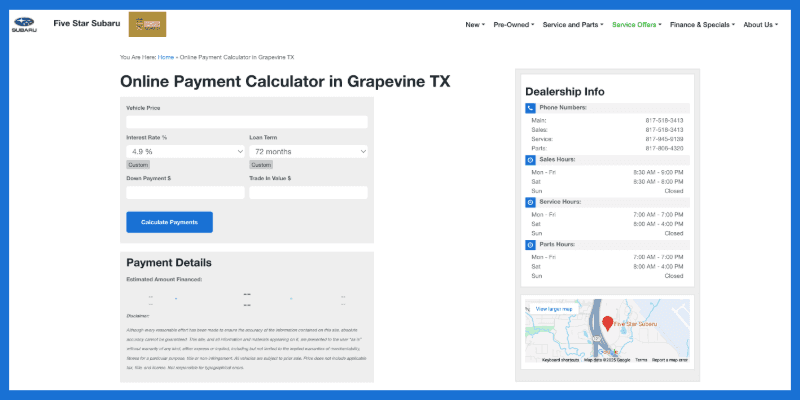
Task: Click the phone icon beside Phone Numbers
Action: tap(530, 108)
